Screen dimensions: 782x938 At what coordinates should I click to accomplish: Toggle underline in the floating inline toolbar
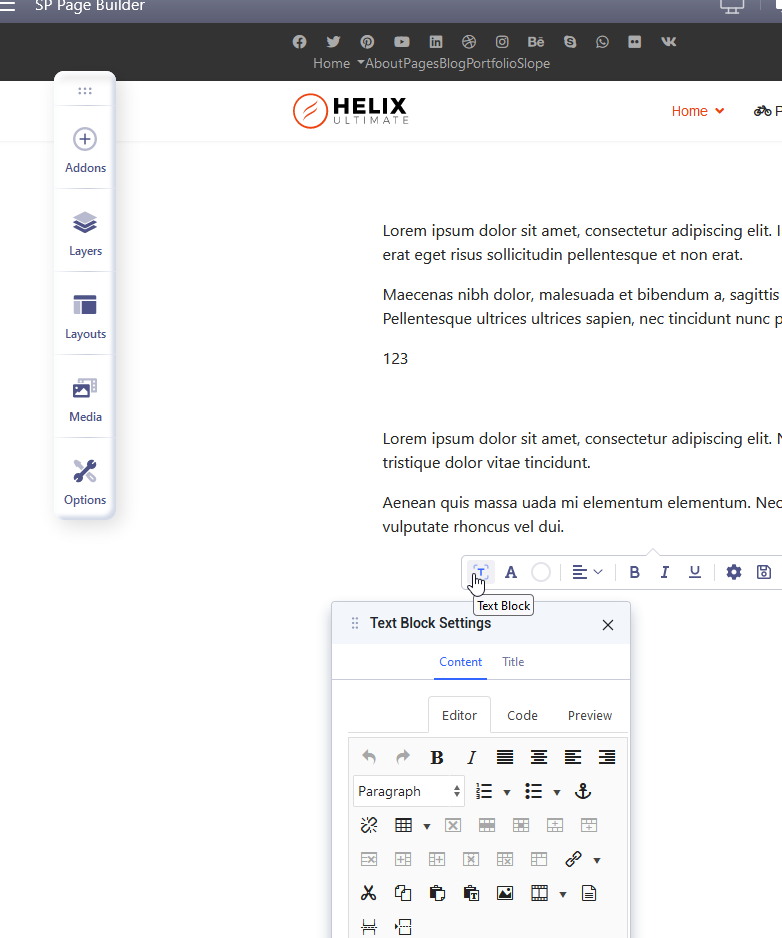click(x=694, y=572)
